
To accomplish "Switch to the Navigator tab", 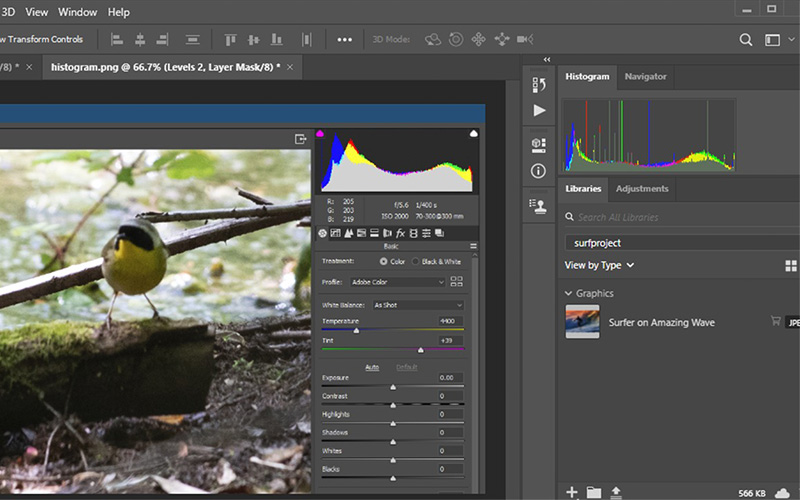I will (645, 76).
